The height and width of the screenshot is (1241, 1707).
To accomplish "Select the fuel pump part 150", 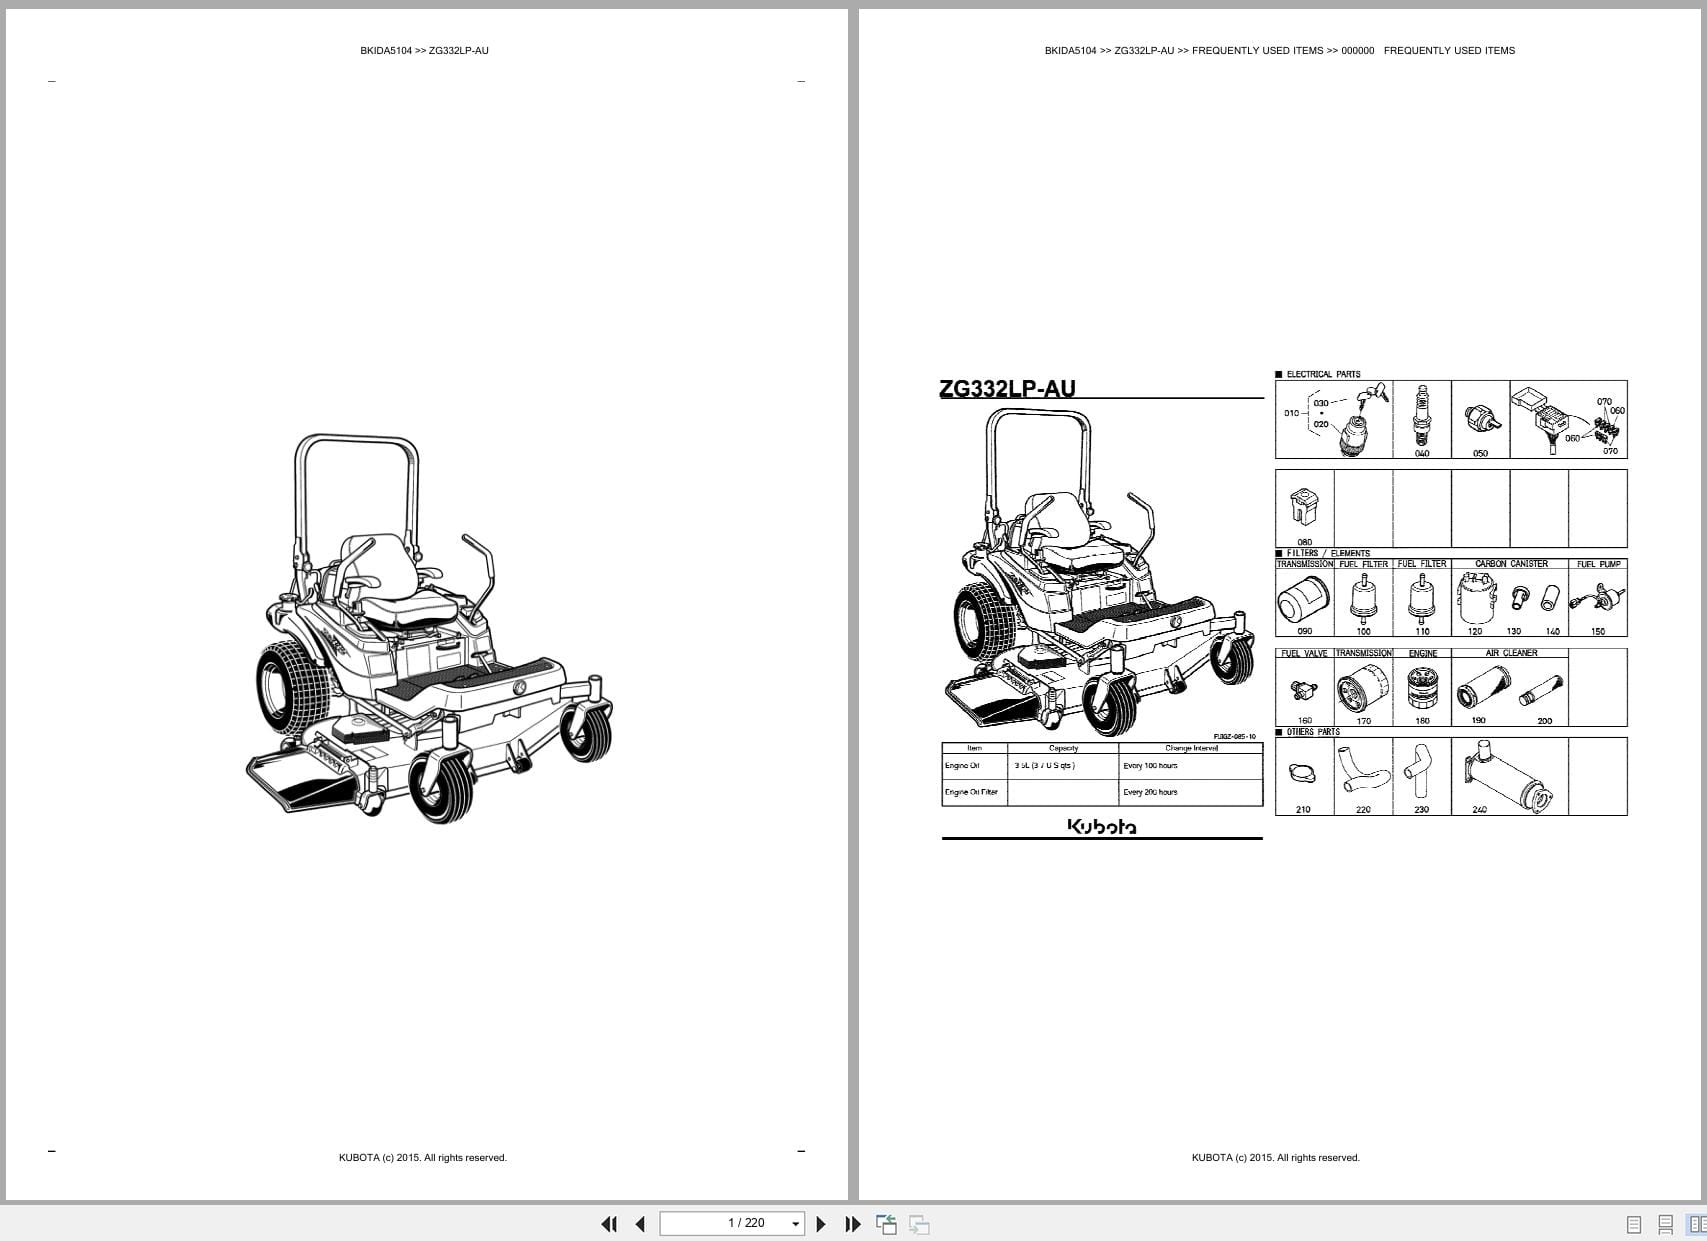I will [1599, 600].
